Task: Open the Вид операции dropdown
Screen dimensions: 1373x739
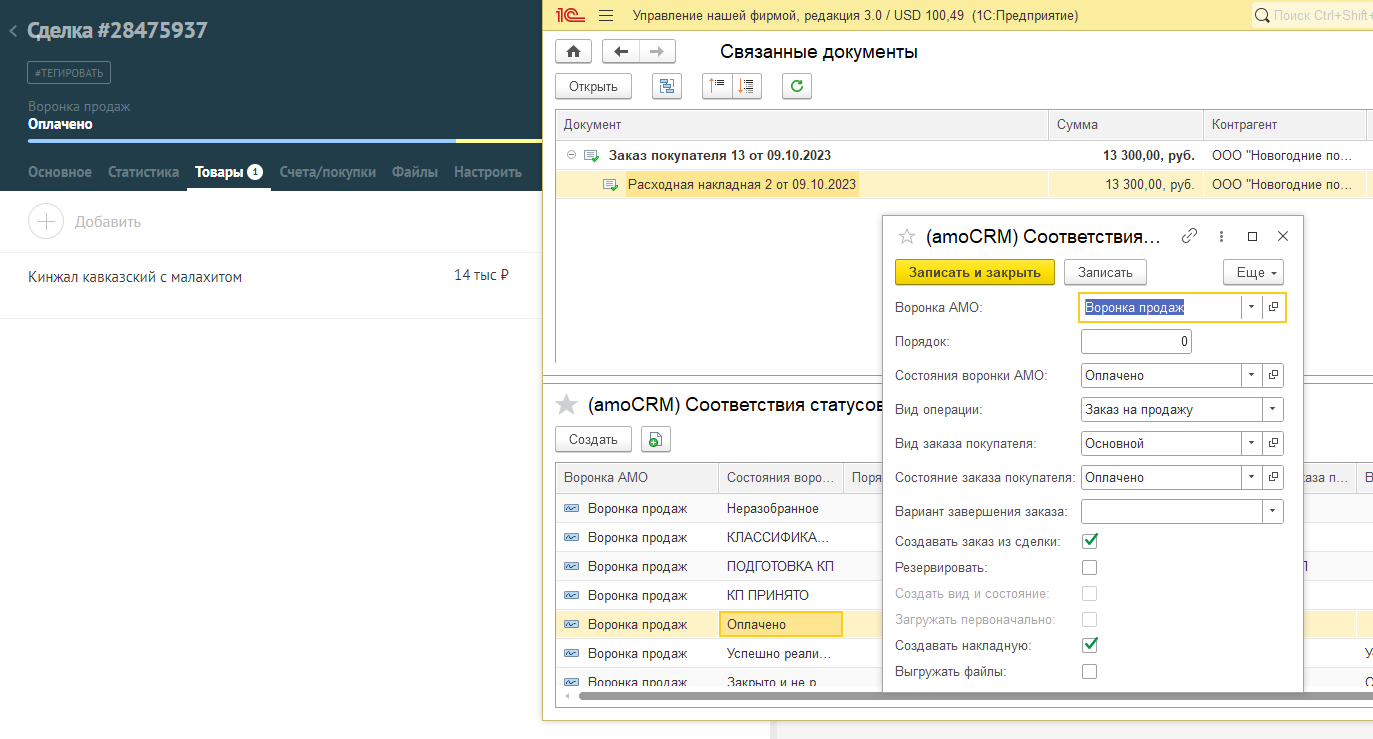Action: 1272,409
